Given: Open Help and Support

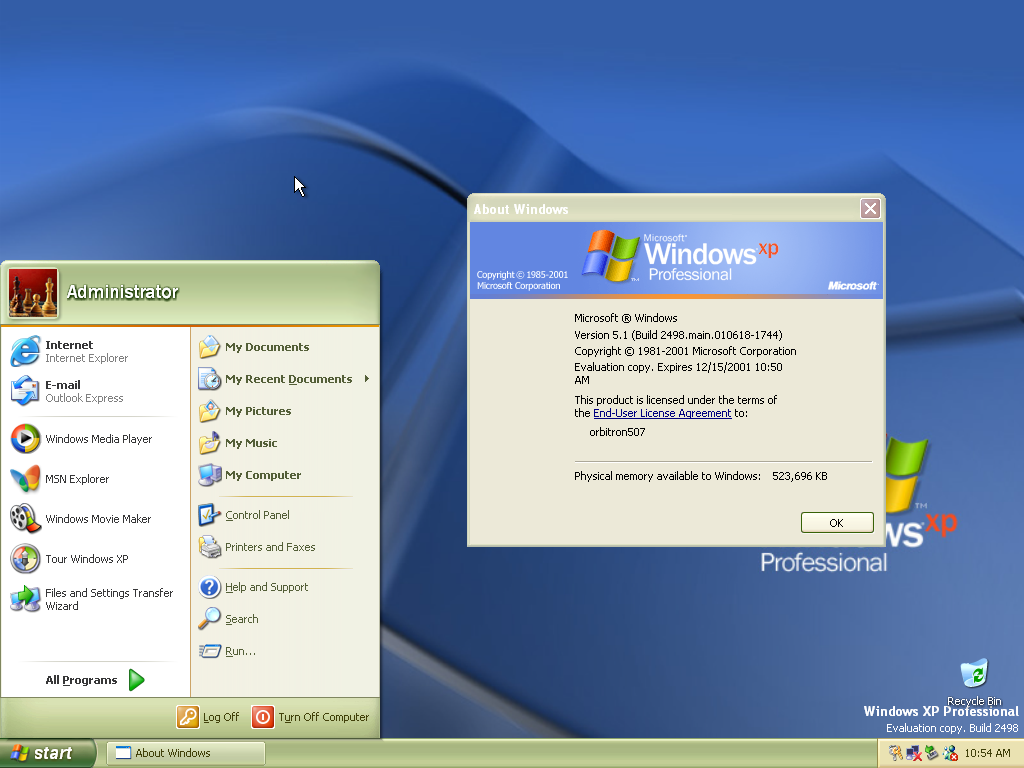Looking at the screenshot, I should click(285, 586).
